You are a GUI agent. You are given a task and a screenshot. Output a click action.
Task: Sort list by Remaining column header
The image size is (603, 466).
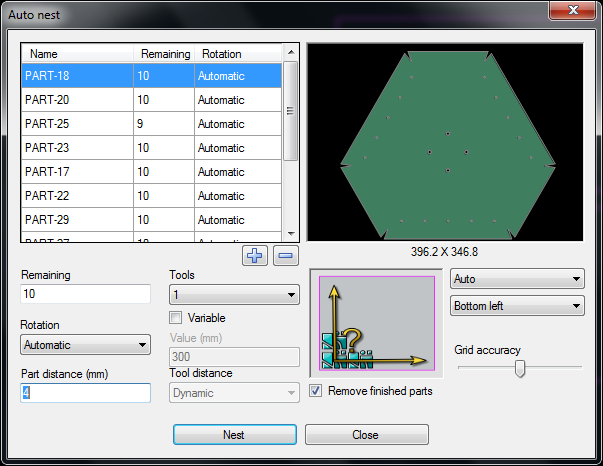click(165, 54)
